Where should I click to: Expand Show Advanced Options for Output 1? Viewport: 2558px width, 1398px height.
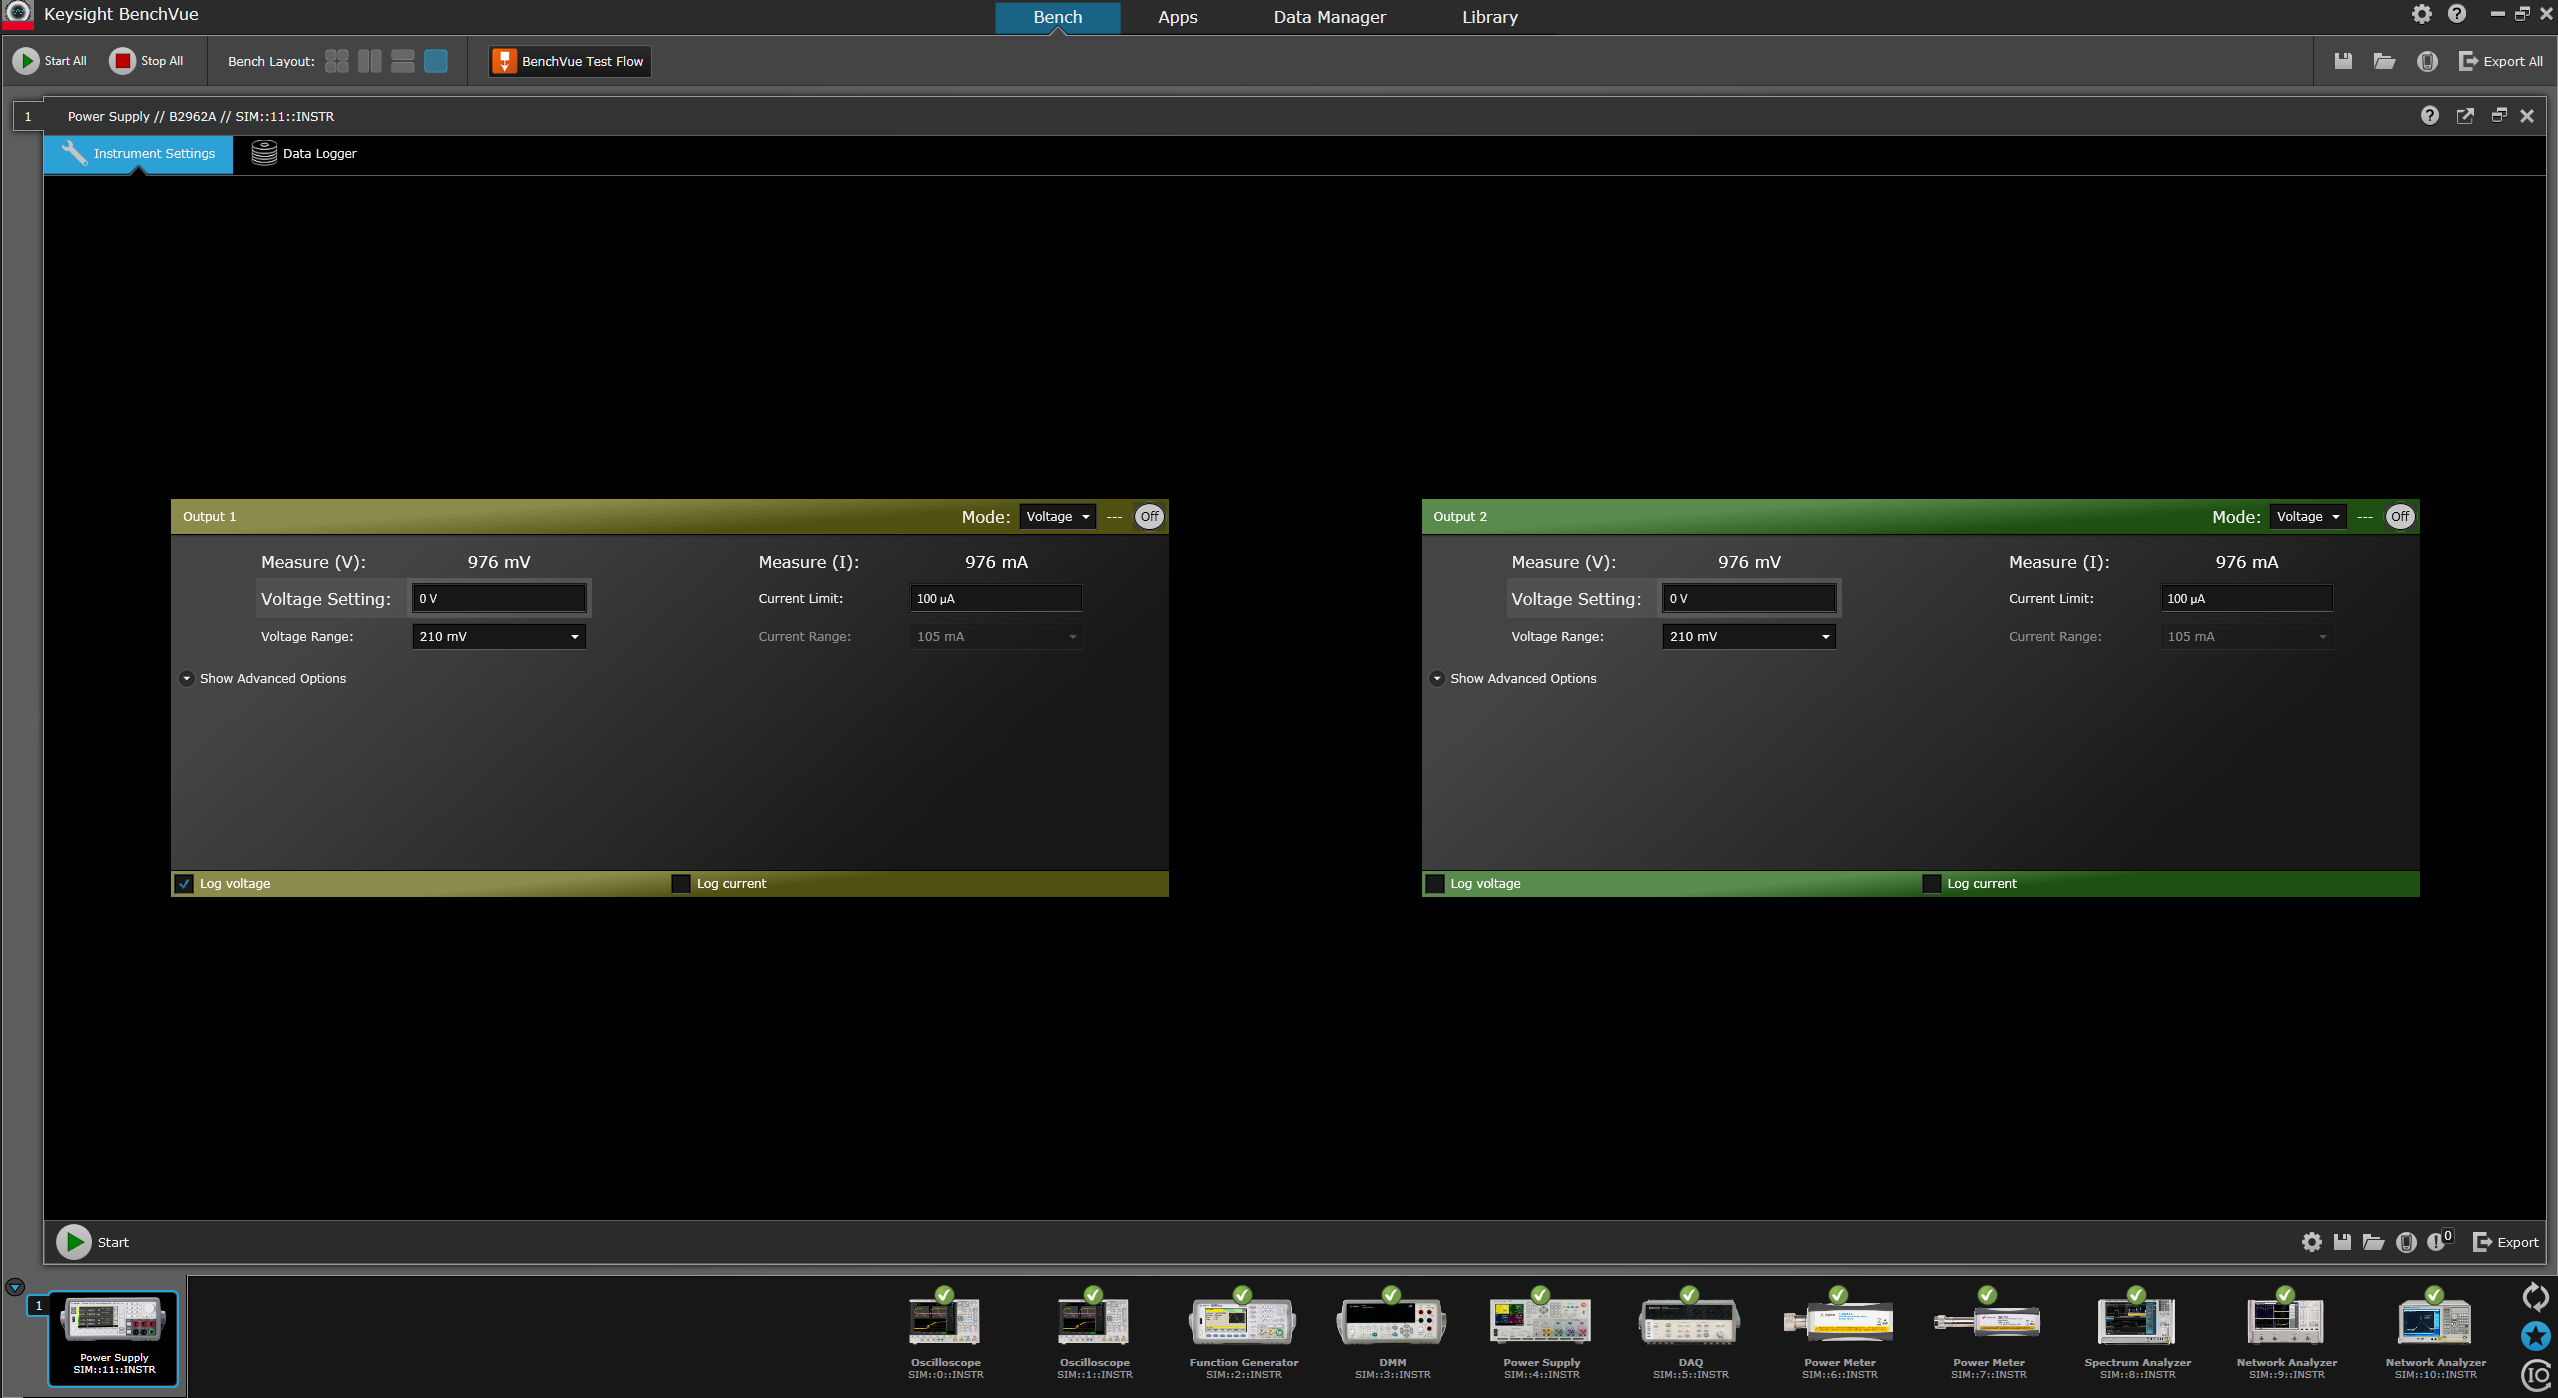187,679
